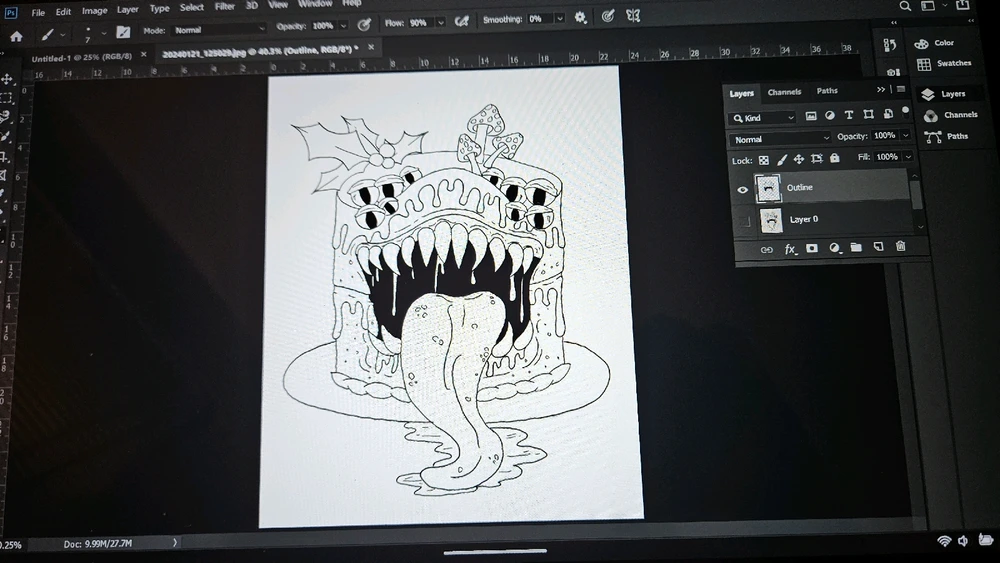Create a new layer
This screenshot has height=563, width=1000.
(x=879, y=246)
